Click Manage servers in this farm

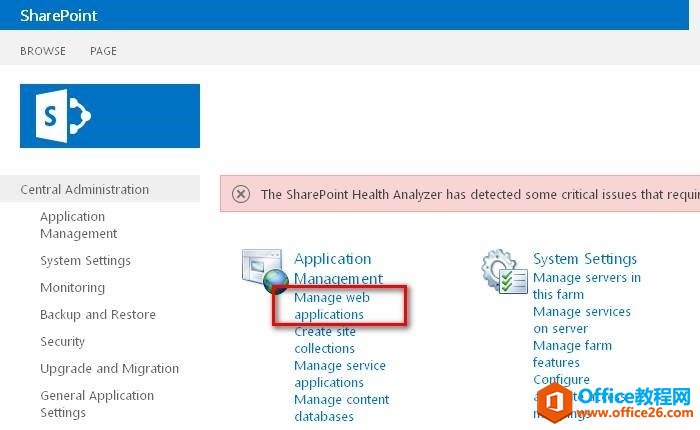[x=587, y=286]
